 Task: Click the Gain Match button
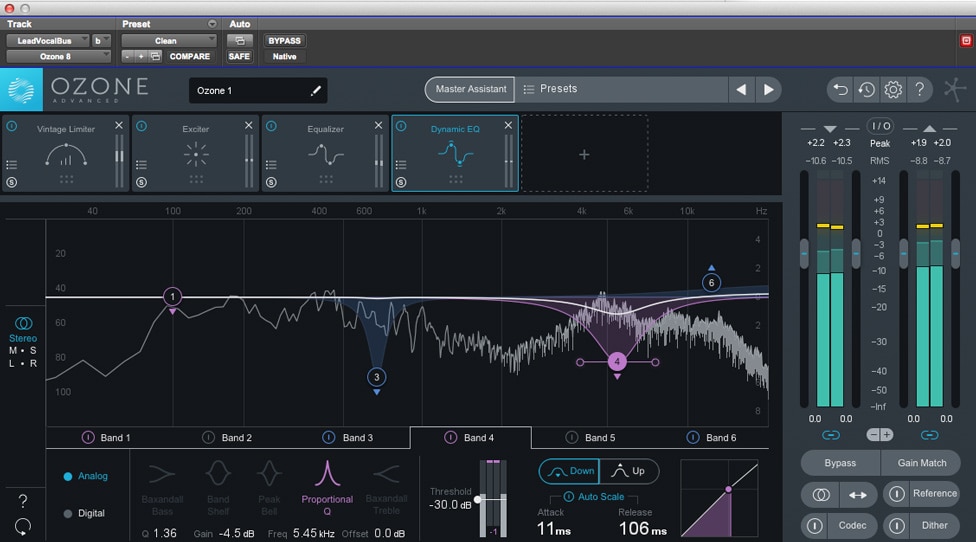[921, 463]
